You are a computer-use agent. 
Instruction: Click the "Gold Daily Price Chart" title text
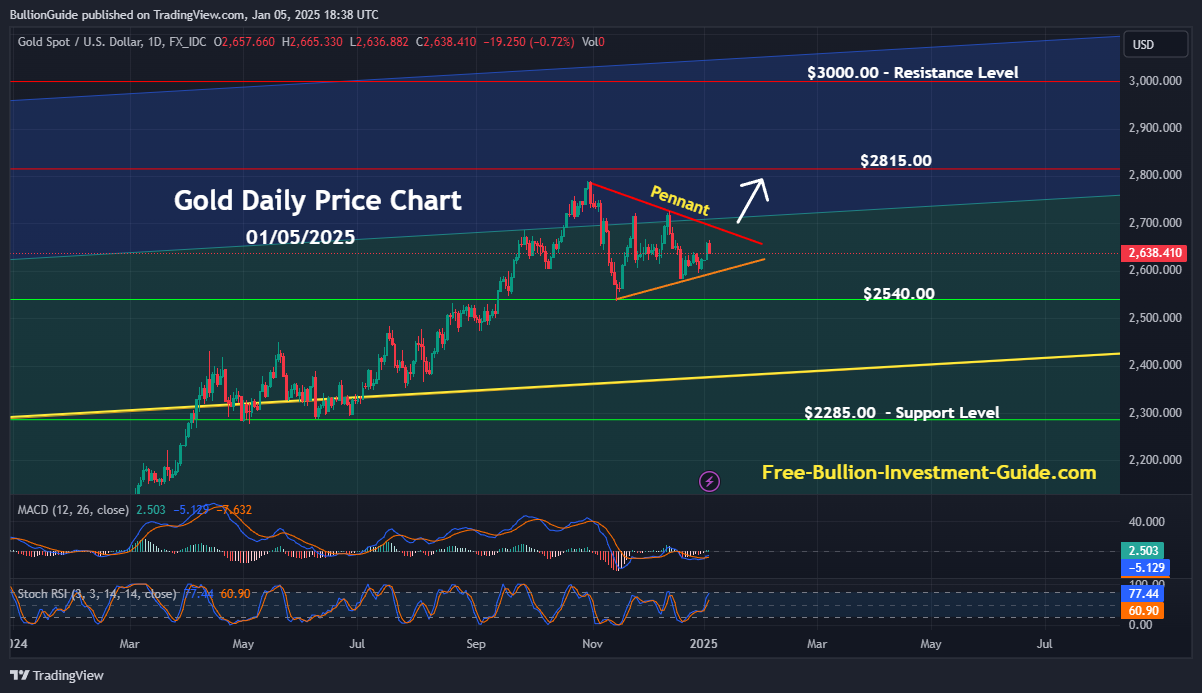coord(318,200)
